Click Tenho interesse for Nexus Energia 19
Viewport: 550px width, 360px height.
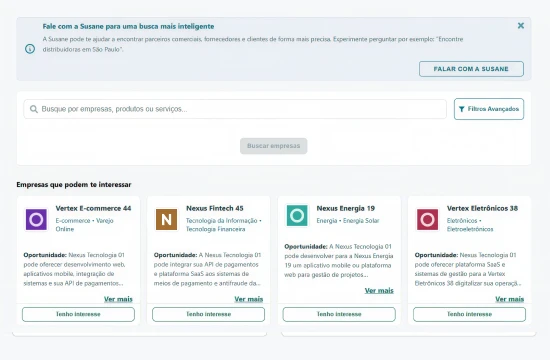click(x=339, y=314)
